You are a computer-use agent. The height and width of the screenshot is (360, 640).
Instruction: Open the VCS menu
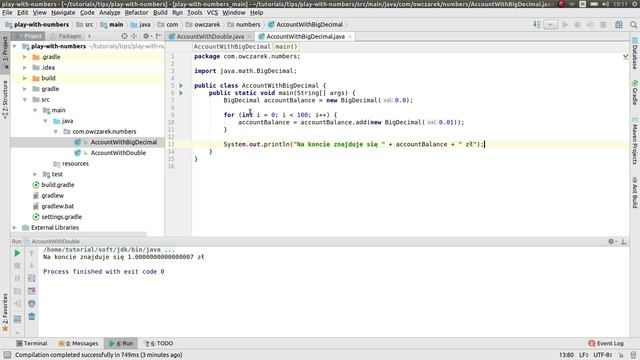(x=212, y=13)
